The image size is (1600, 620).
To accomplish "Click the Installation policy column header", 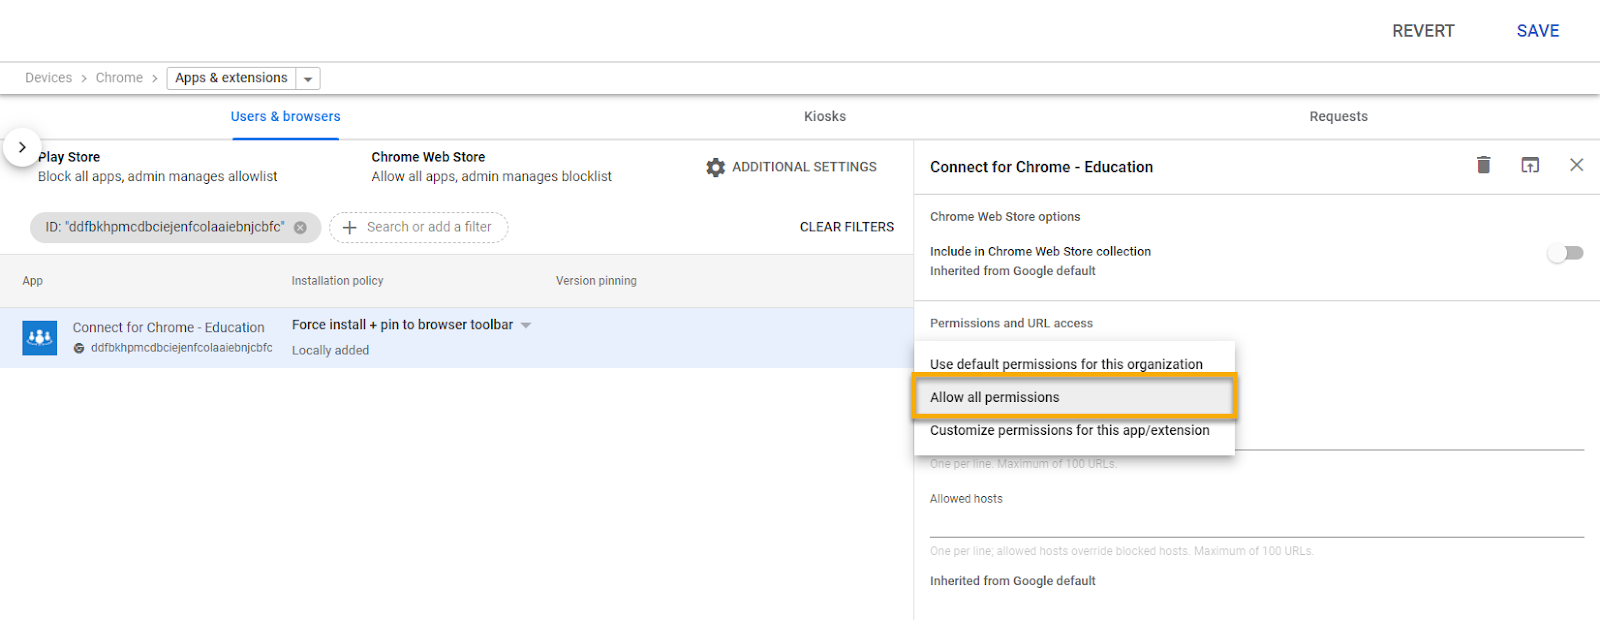I will tap(337, 281).
